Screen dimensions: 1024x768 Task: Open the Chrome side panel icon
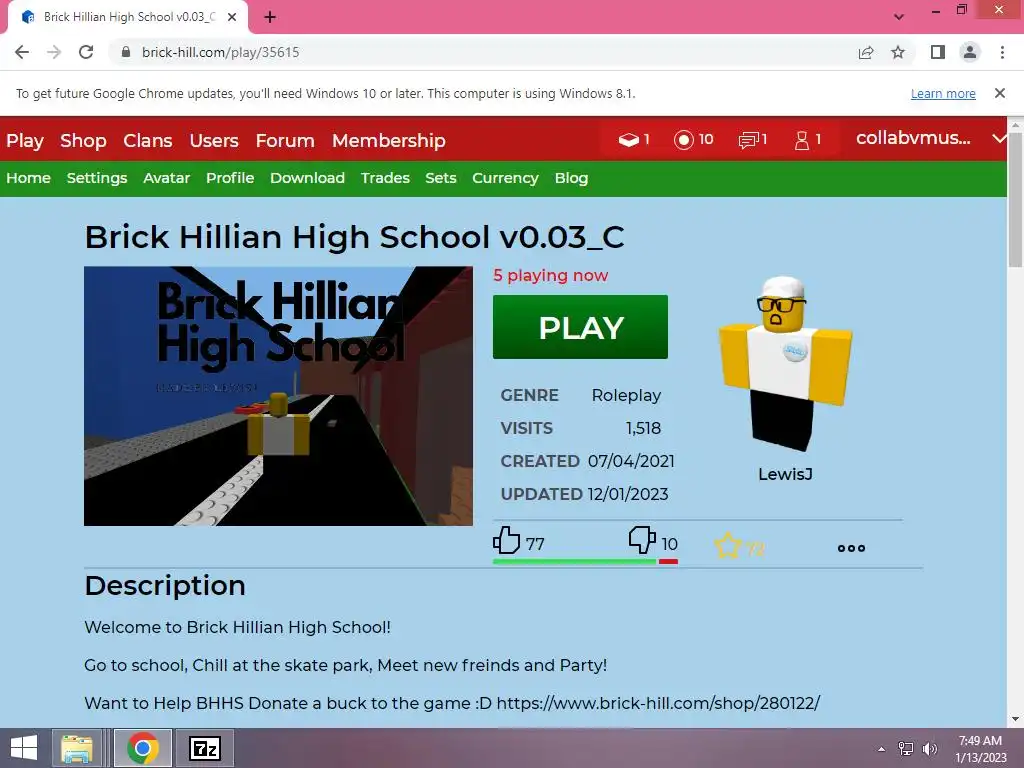(x=938, y=52)
